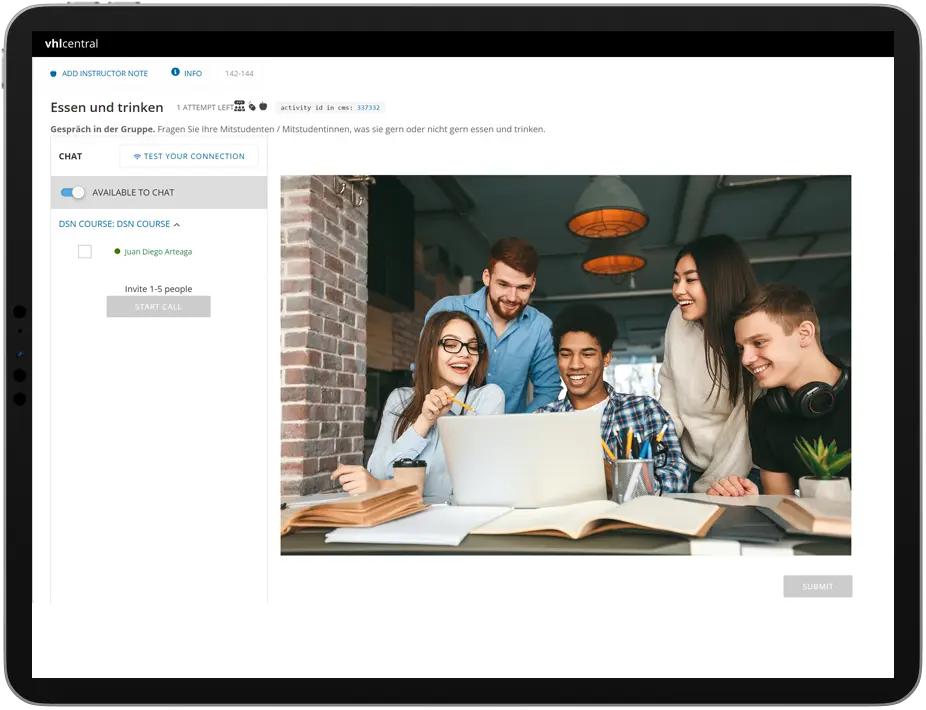The width and height of the screenshot is (926, 710).
Task: Open the CHAT panel tab
Action: [70, 157]
